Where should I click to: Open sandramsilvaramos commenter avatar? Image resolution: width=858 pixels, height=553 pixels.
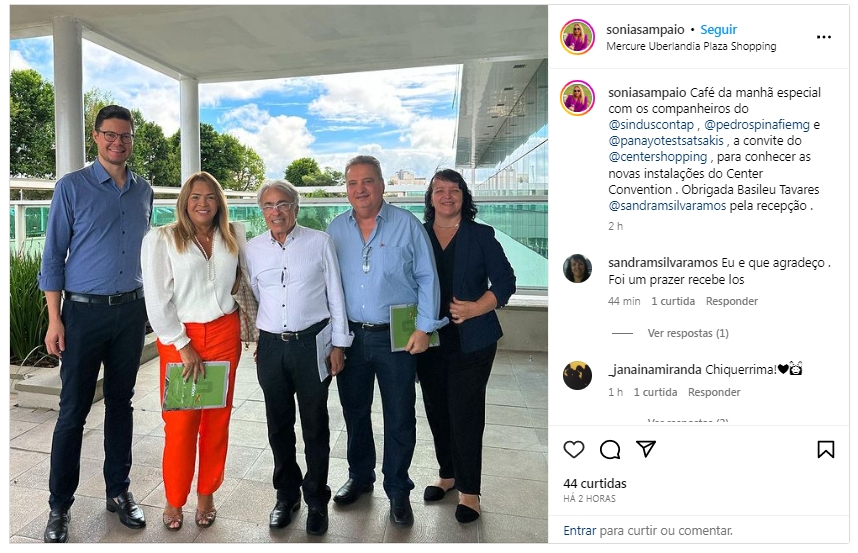[577, 268]
